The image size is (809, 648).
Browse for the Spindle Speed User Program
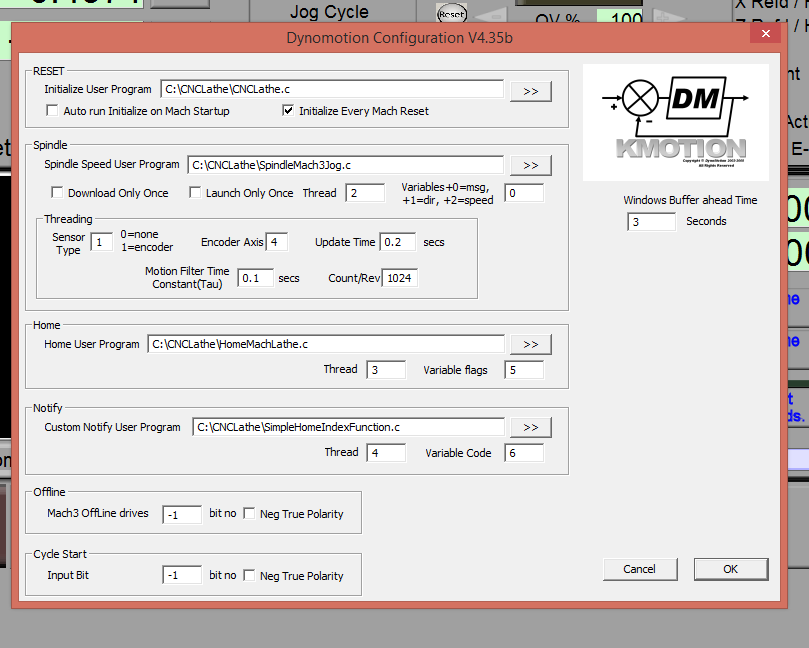[x=530, y=165]
